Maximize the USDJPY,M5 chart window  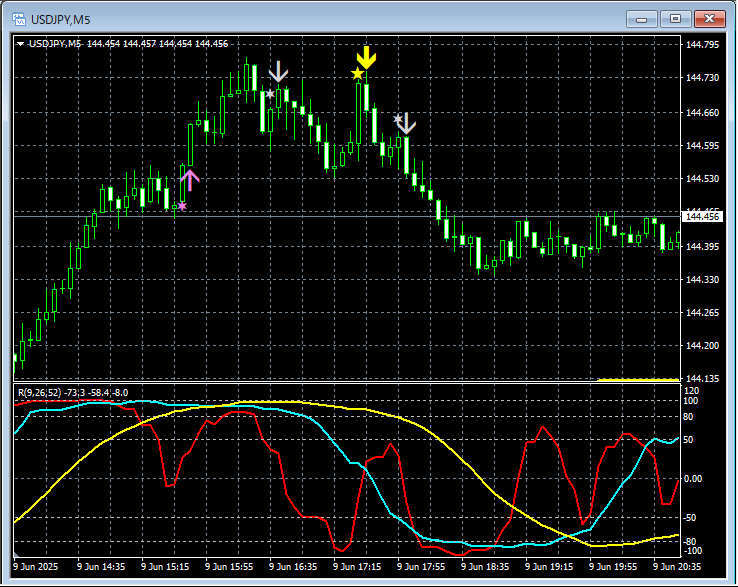click(x=675, y=19)
